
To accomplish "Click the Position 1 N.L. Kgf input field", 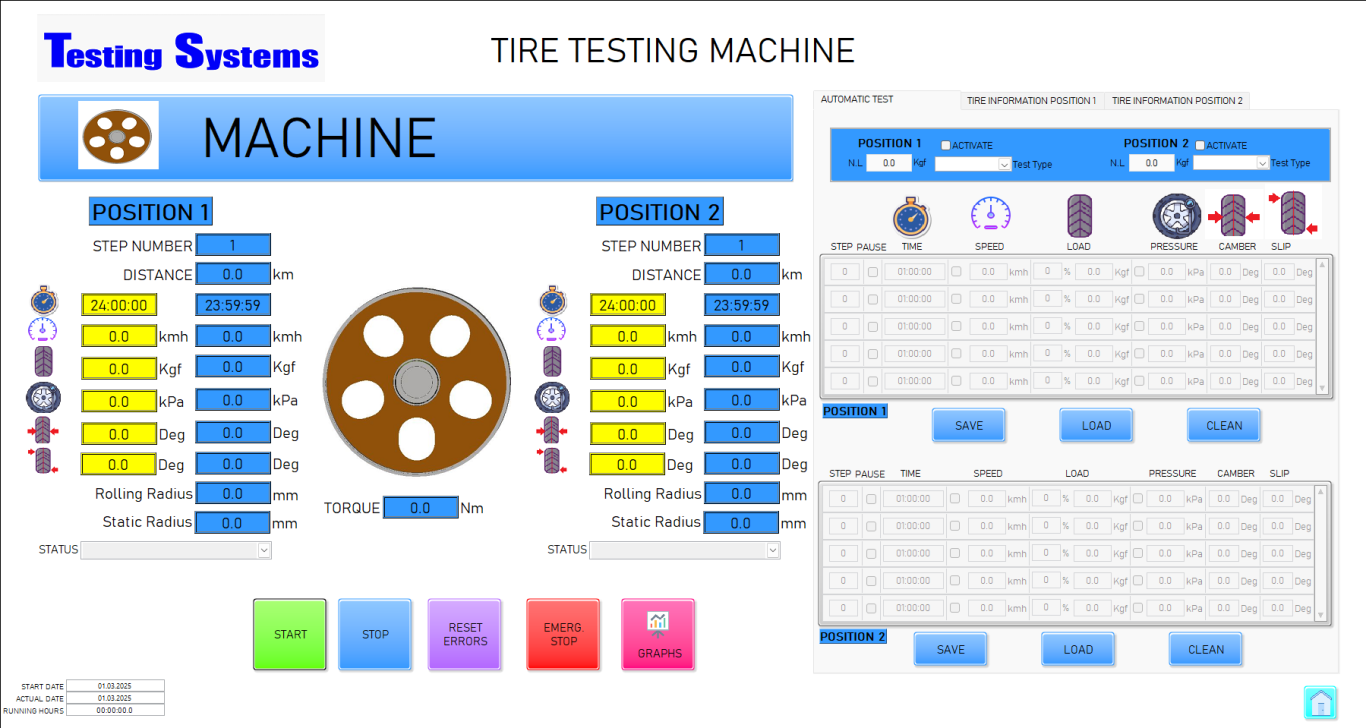I will click(888, 164).
